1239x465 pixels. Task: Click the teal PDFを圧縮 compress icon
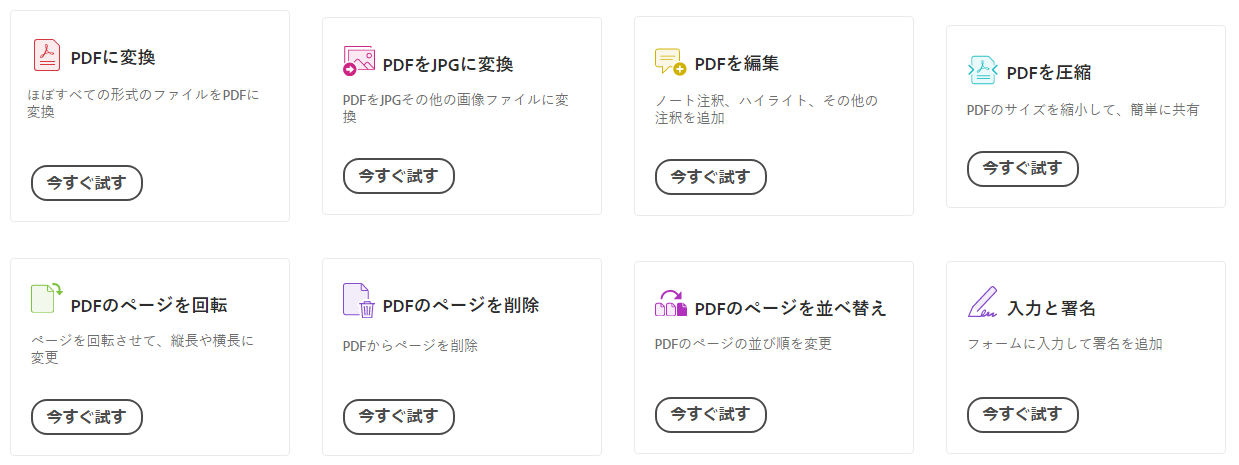(x=983, y=70)
